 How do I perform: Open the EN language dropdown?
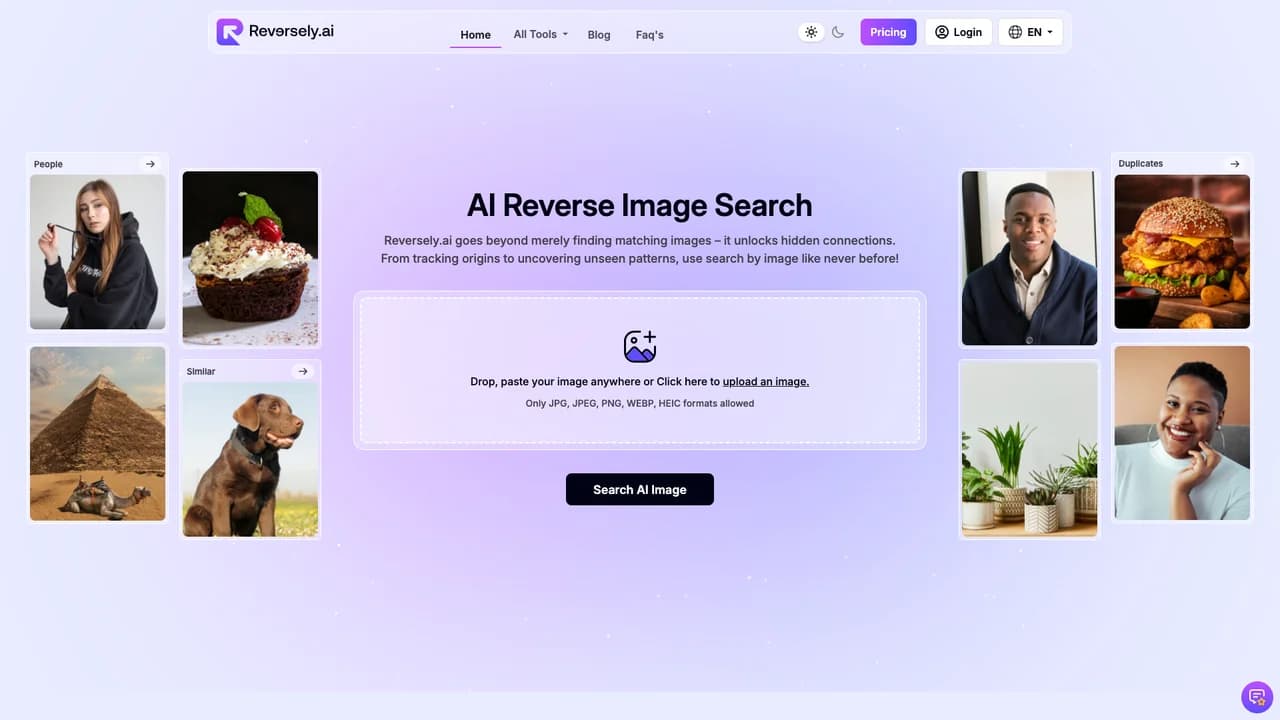click(x=1030, y=32)
